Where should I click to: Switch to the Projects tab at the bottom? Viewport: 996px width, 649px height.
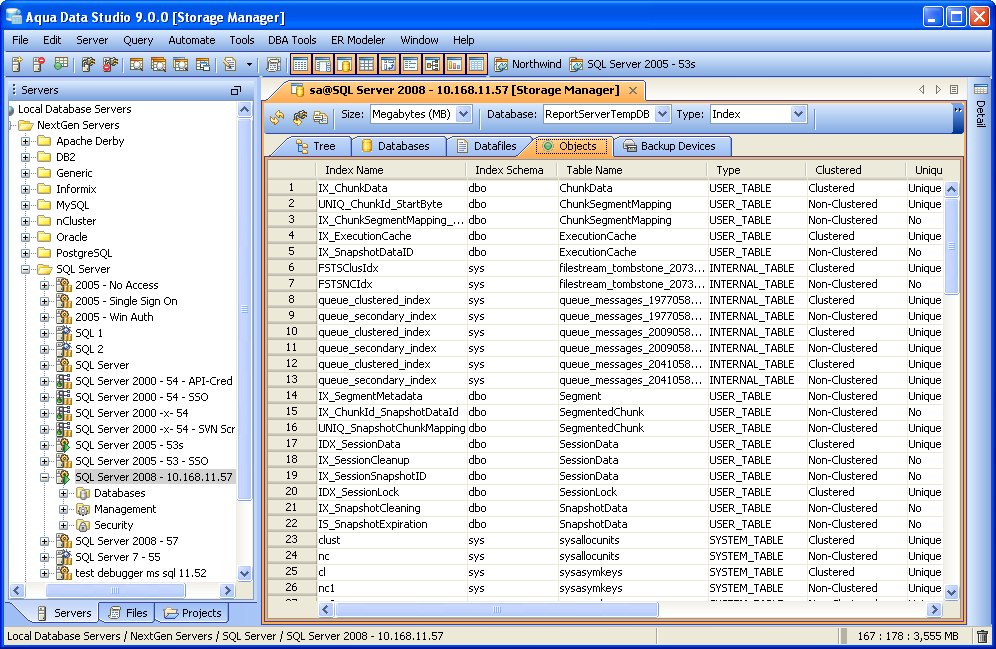pos(193,613)
